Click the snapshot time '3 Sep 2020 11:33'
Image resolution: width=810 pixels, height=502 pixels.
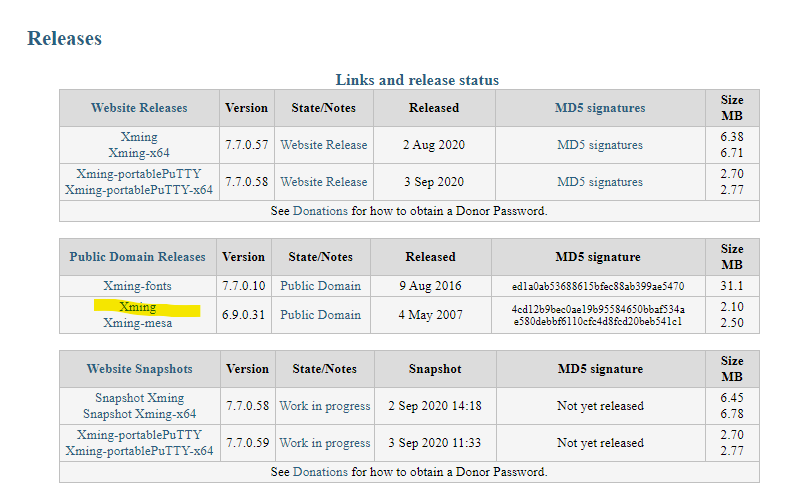[435, 443]
